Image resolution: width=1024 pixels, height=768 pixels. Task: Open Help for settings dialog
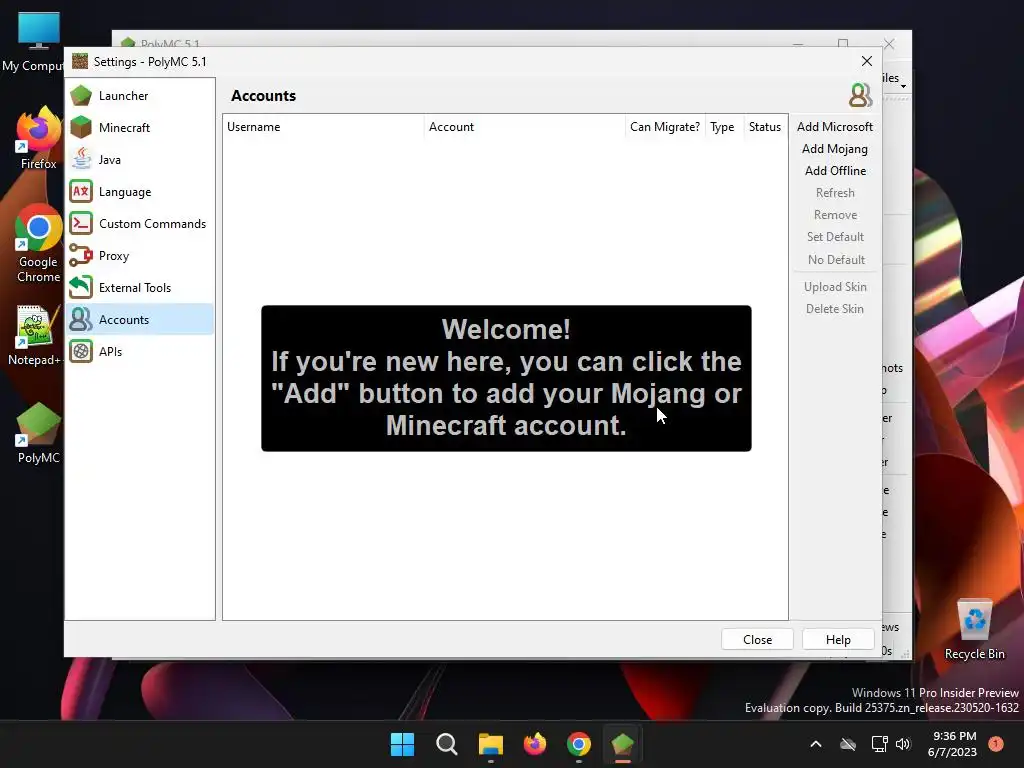838,639
